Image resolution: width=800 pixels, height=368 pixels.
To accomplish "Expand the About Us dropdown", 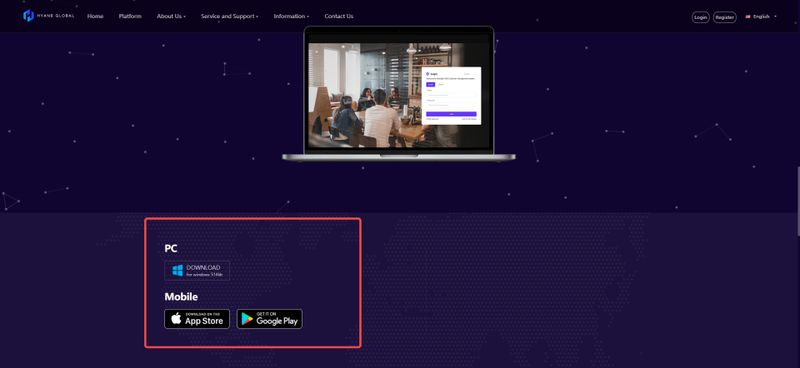I will 171,16.
